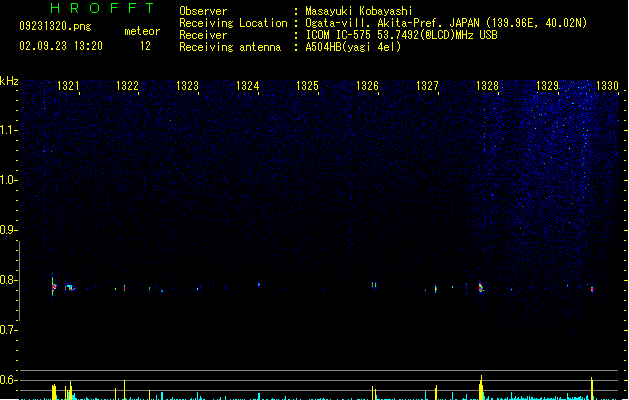Image resolution: width=629 pixels, height=400 pixels.
Task: Click the 0.8 frequency axis label
Action: click(x=8, y=280)
